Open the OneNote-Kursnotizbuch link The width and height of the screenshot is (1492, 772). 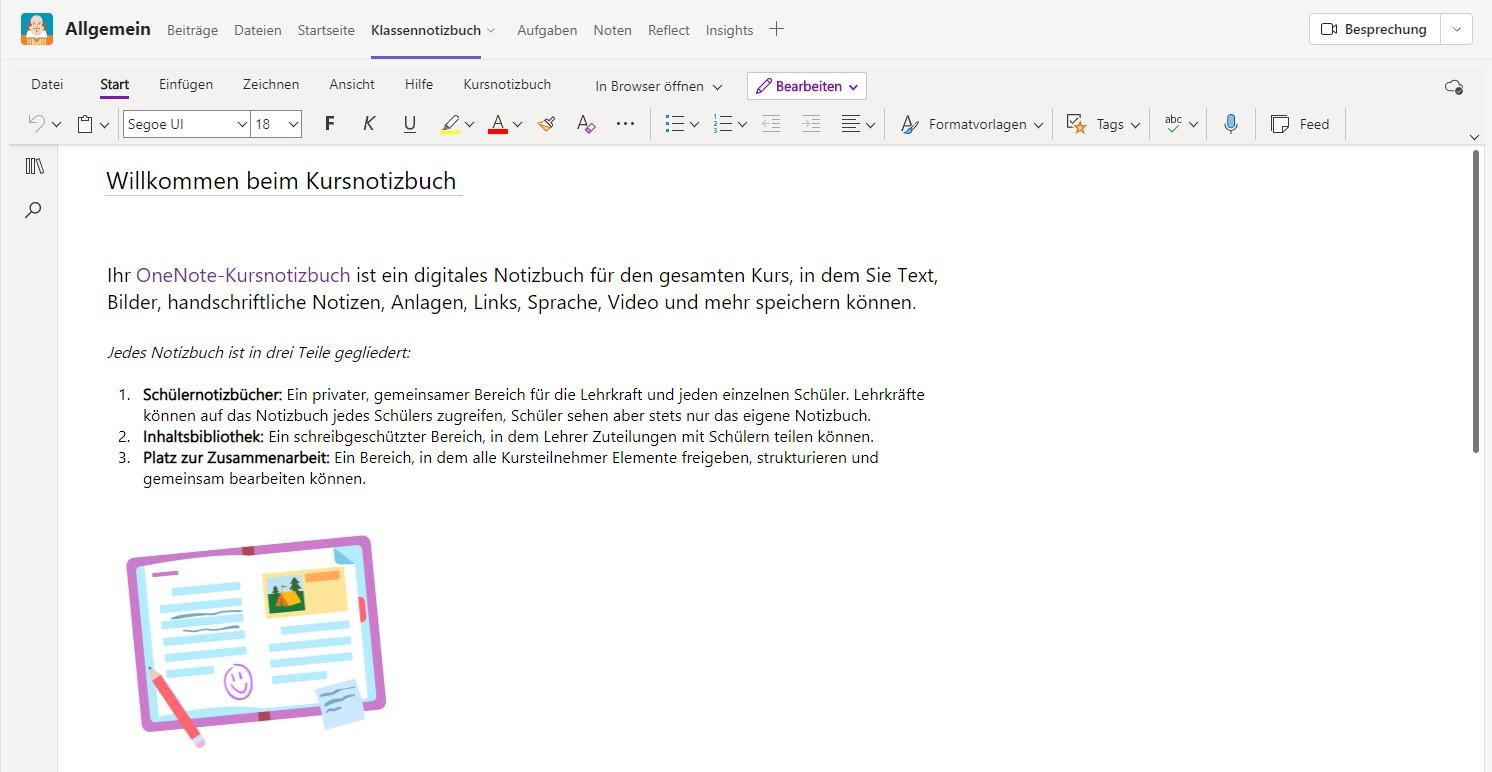pyautogui.click(x=243, y=275)
